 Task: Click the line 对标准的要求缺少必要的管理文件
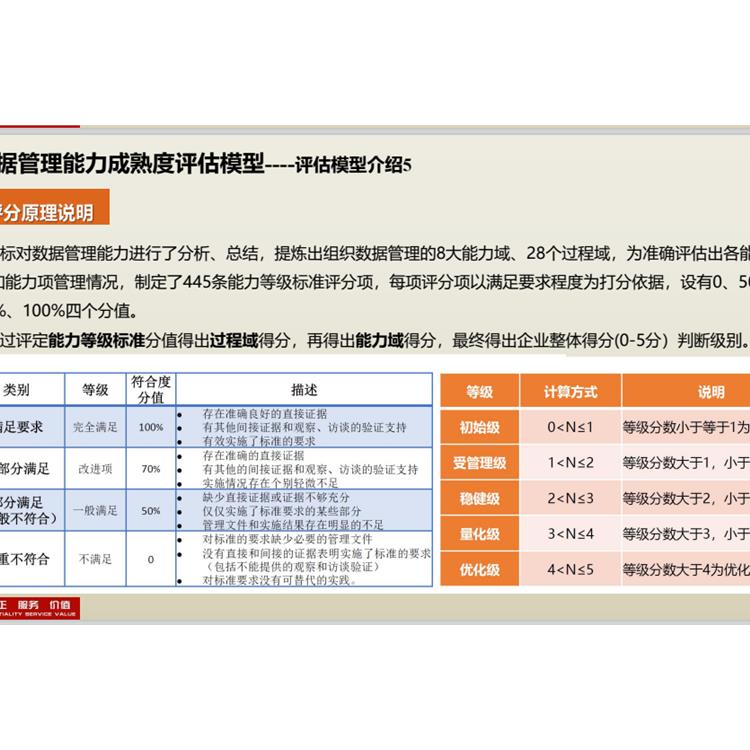[x=287, y=539]
